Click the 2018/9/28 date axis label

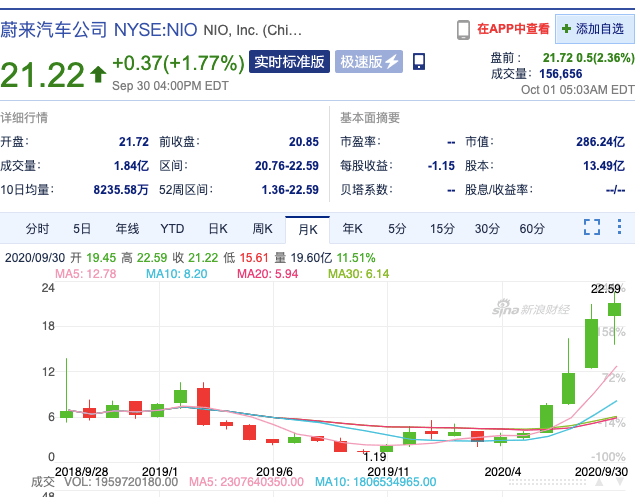click(81, 472)
